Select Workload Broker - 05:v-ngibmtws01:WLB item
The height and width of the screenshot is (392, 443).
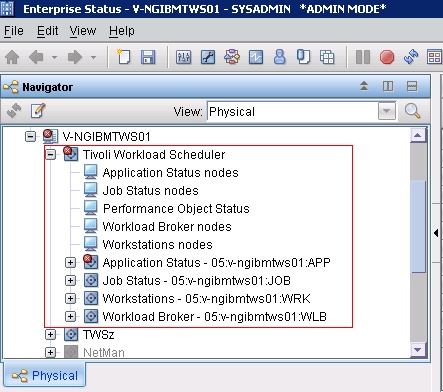pyautogui.click(x=214, y=317)
